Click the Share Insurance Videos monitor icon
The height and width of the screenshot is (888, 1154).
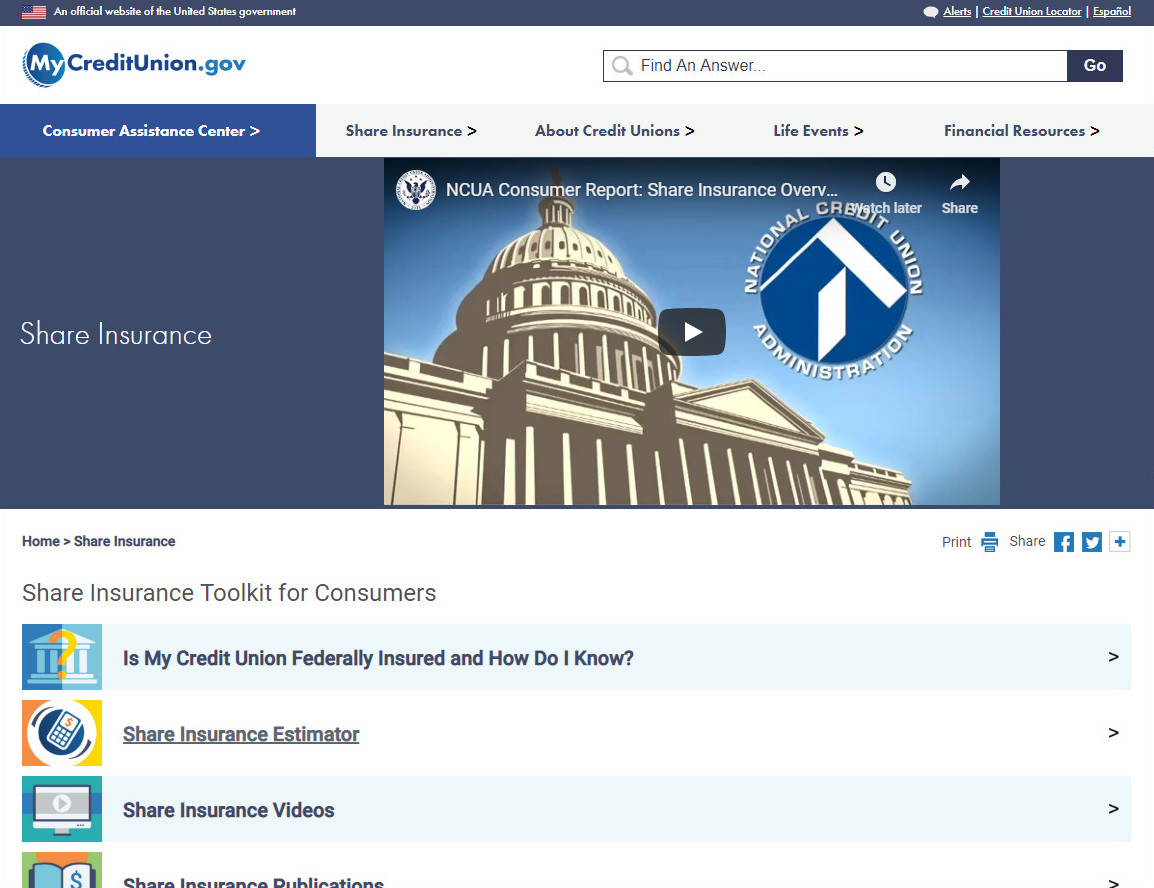click(x=62, y=809)
